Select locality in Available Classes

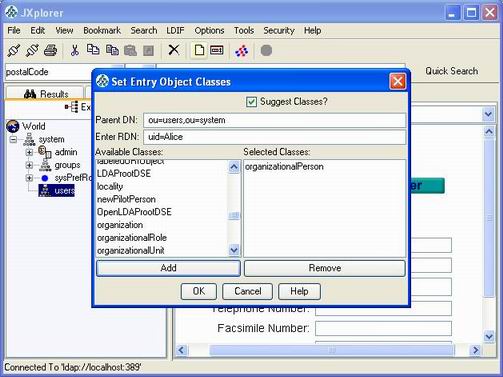162,186
